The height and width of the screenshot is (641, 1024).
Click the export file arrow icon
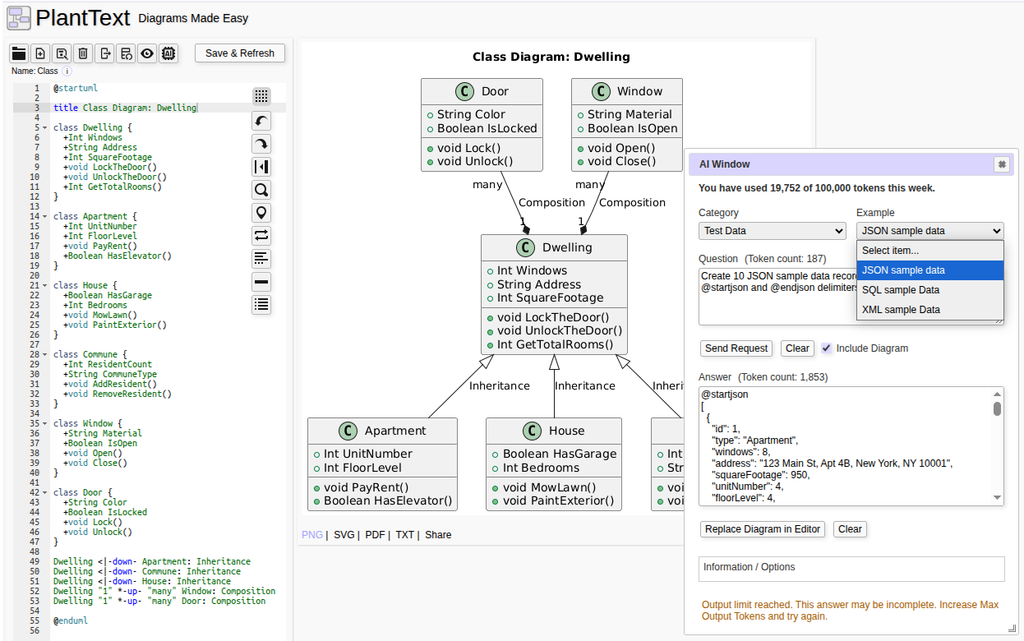tap(104, 54)
